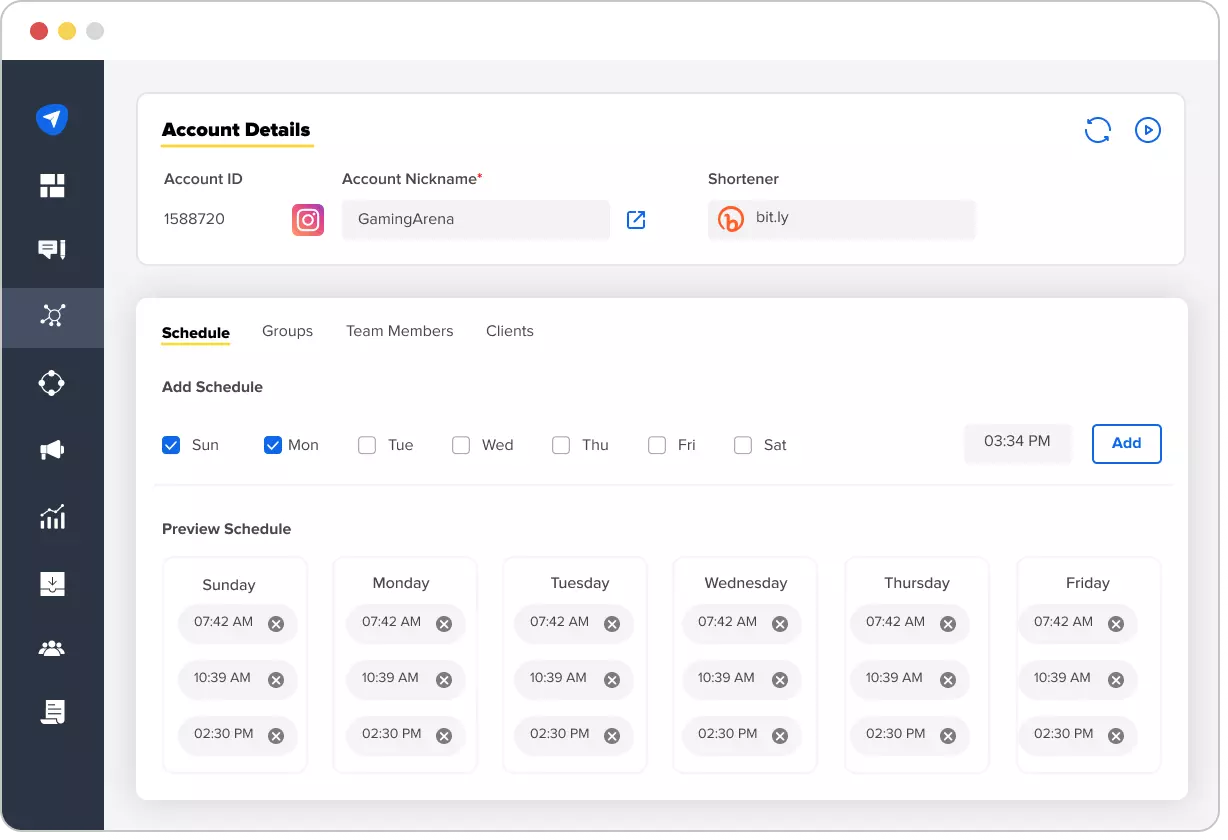Remove Tuesday 02:30 PM time slot

[612, 736]
